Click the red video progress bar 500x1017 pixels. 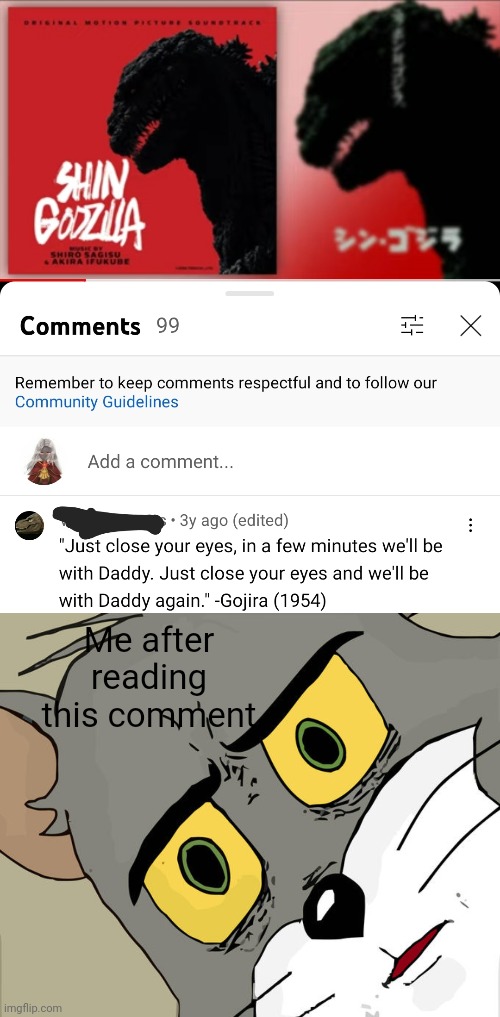pyautogui.click(x=43, y=280)
